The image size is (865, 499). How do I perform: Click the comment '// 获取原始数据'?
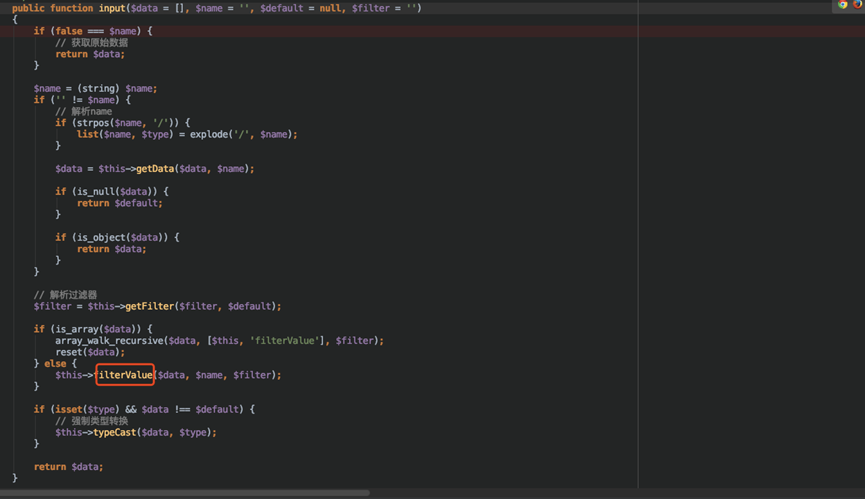[x=92, y=42]
